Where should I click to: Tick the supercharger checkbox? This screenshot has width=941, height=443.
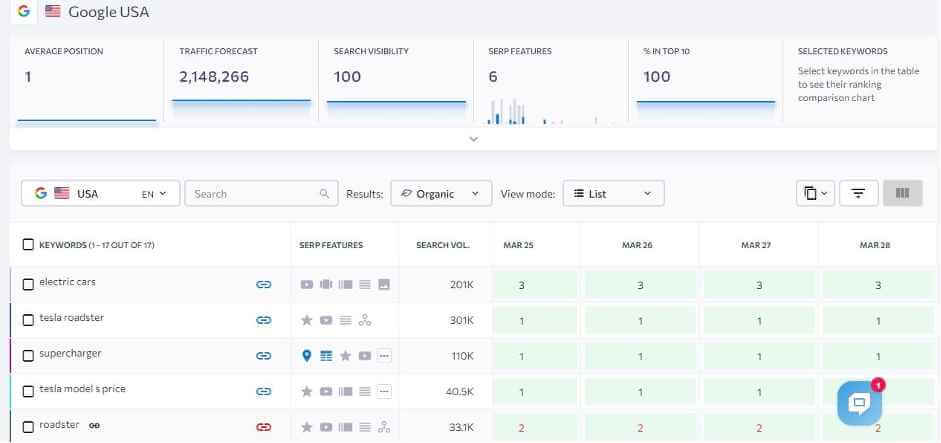(x=28, y=356)
